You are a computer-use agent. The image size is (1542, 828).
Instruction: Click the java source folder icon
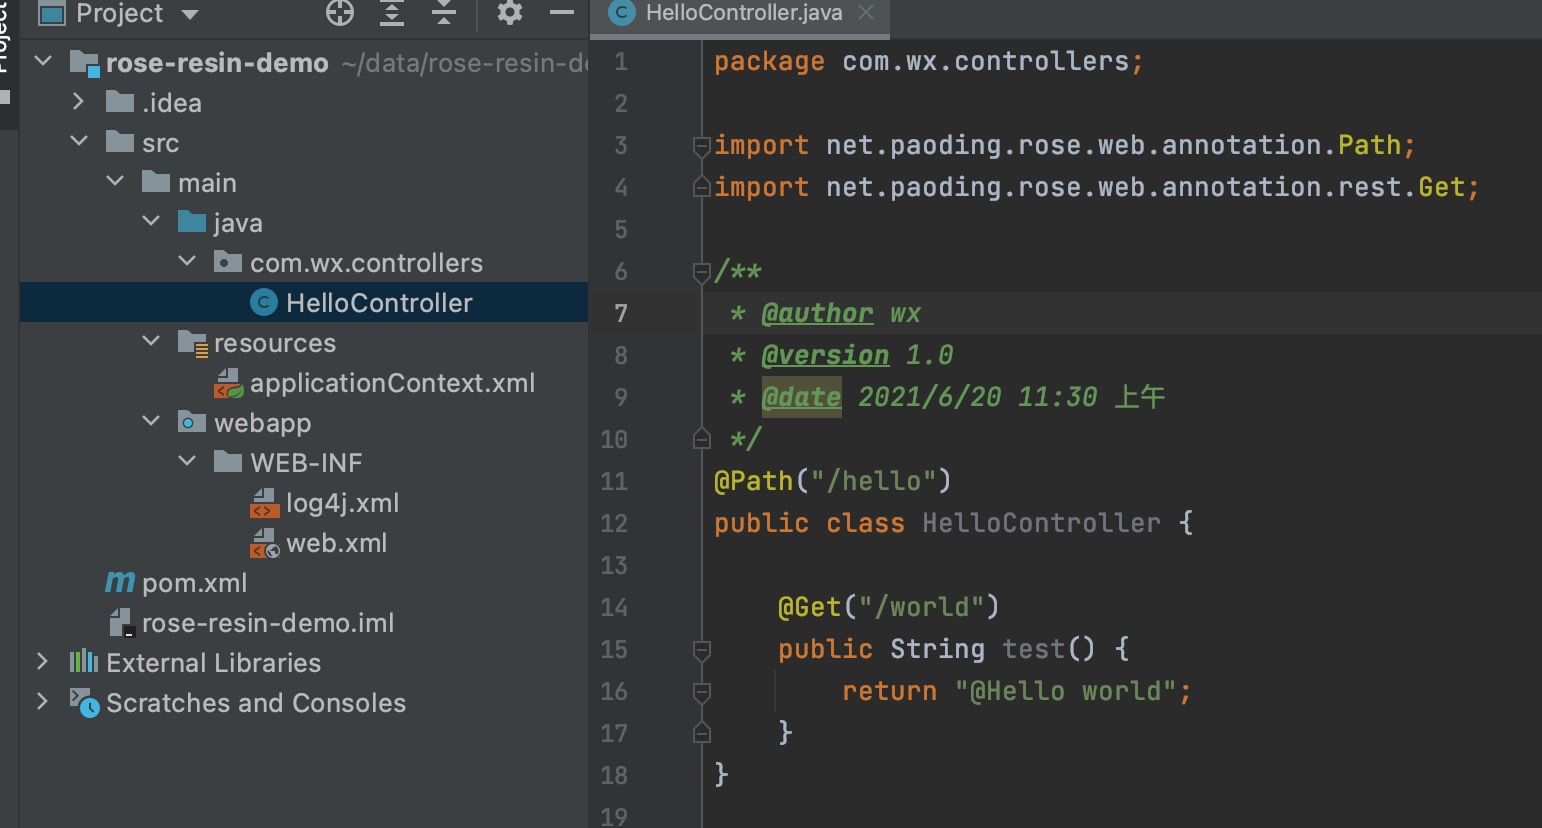(192, 222)
